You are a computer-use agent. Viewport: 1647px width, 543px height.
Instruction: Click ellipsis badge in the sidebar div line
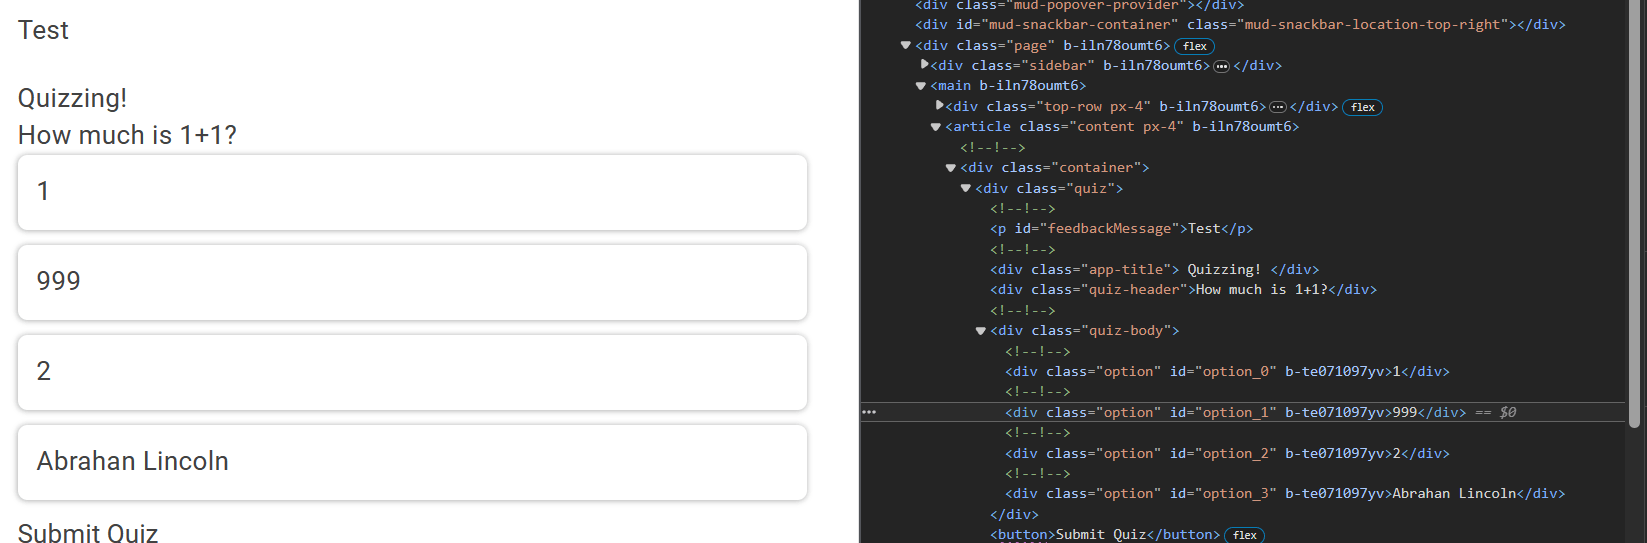(1221, 66)
